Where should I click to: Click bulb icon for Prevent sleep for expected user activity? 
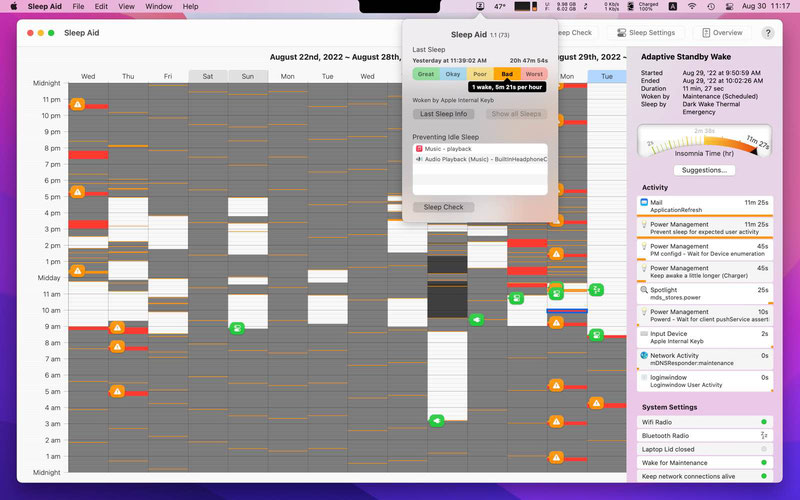click(644, 224)
